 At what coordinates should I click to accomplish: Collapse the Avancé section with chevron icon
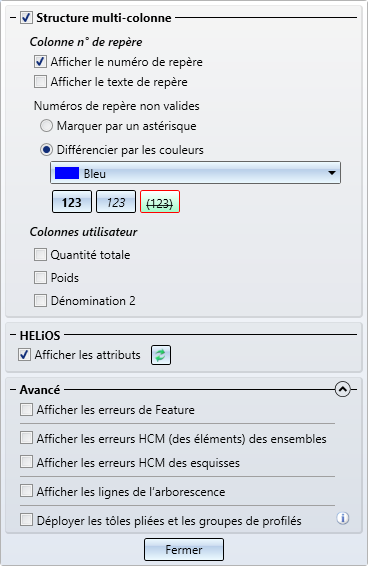(x=342, y=389)
